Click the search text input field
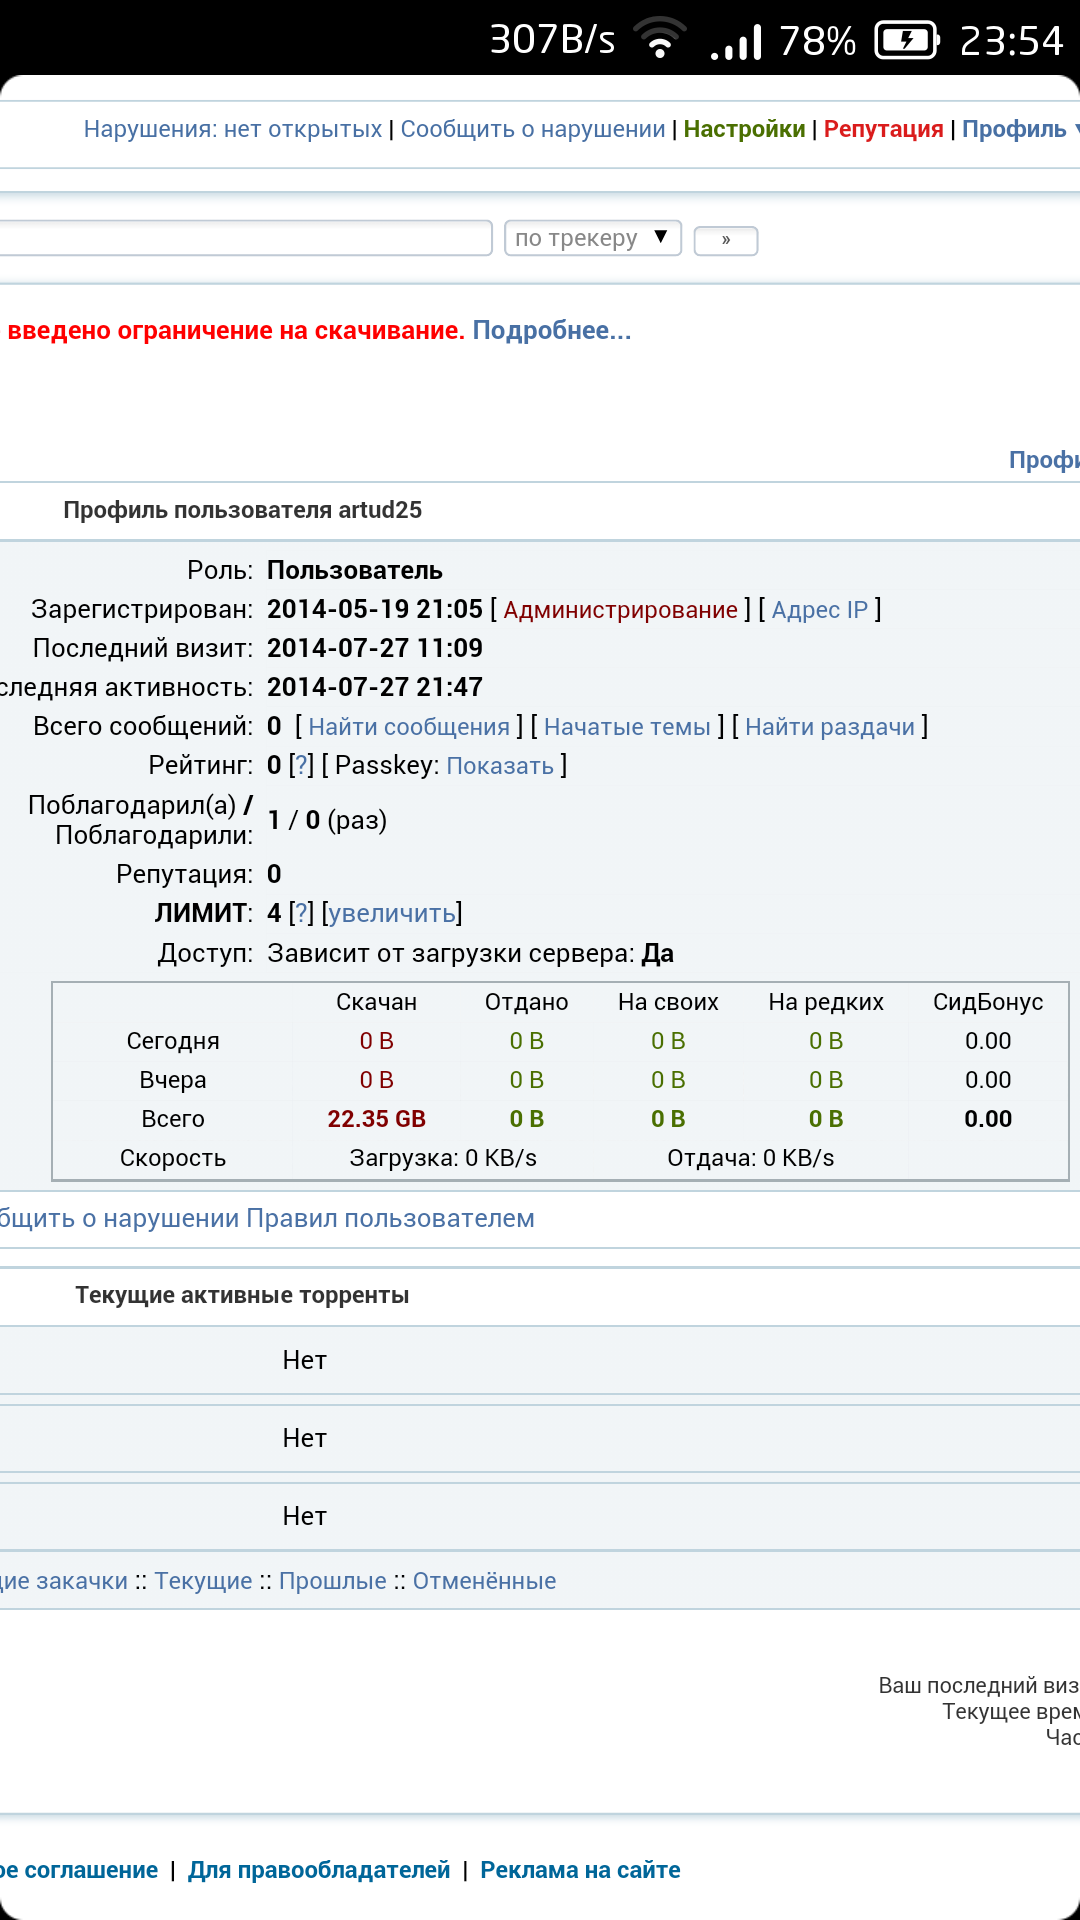The width and height of the screenshot is (1080, 1920). click(245, 238)
